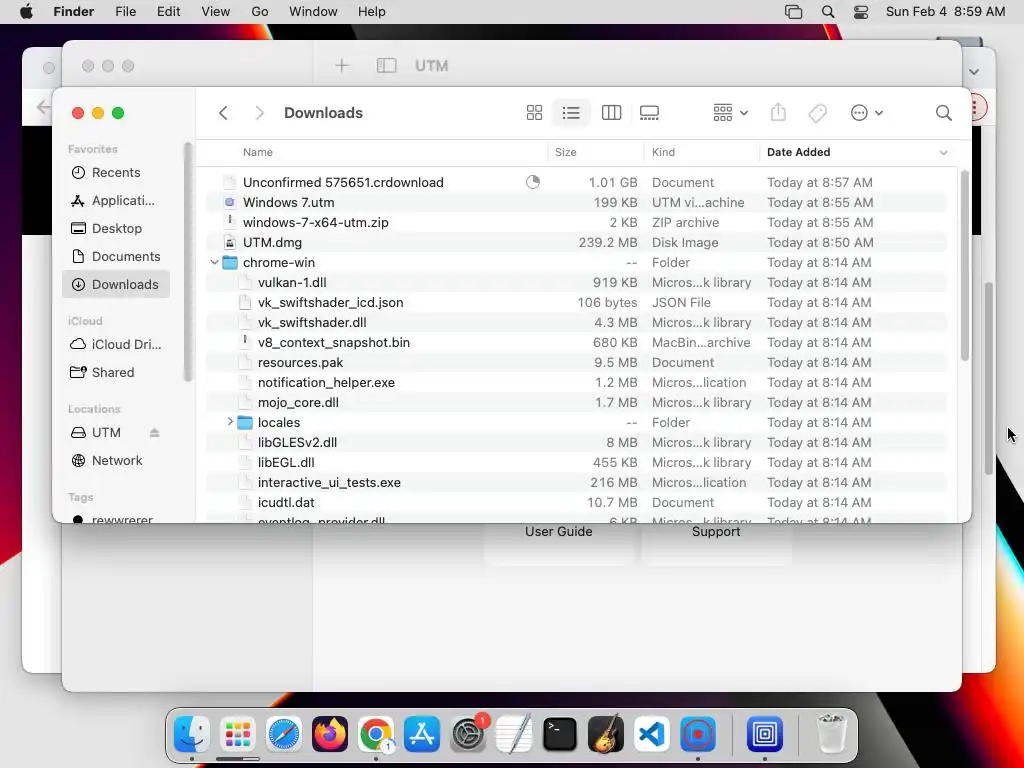The width and height of the screenshot is (1024, 768).
Task: Open Control Center in menu bar
Action: 861,12
